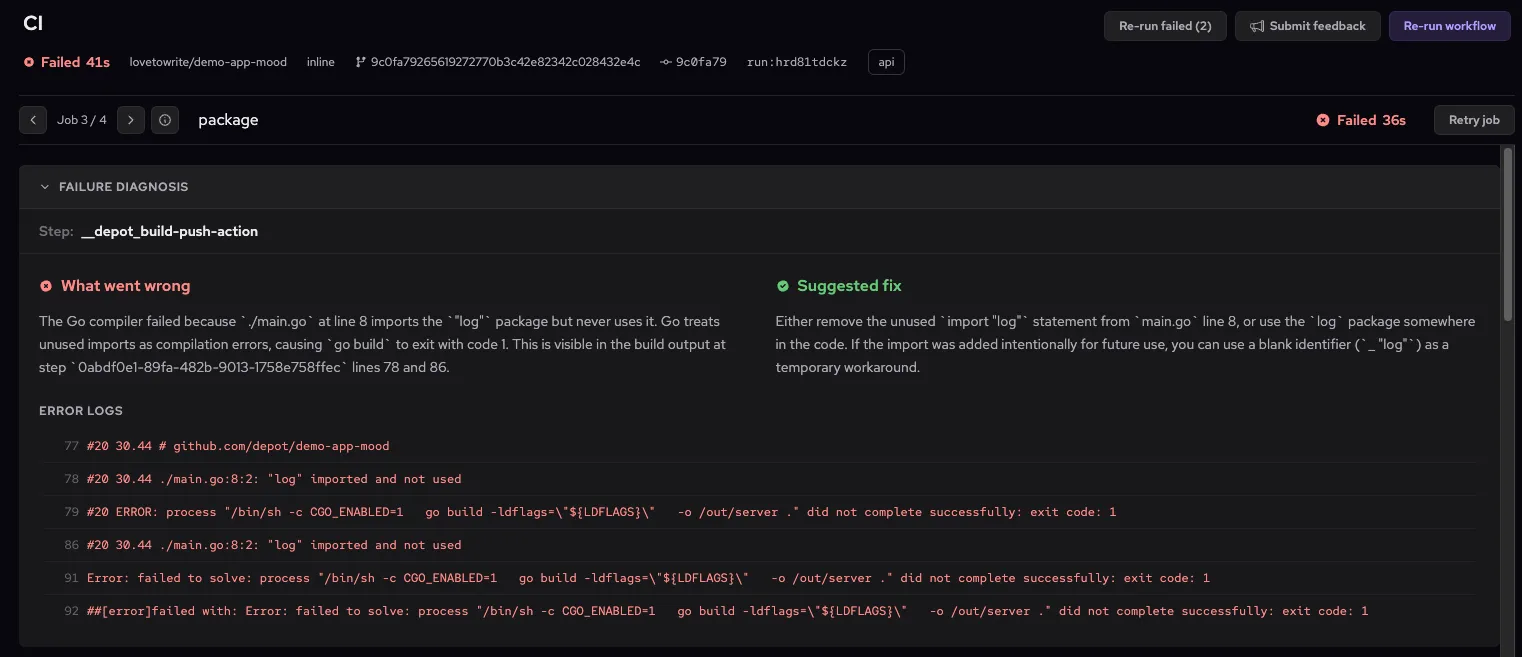
Task: Click the error icon beside What went wrong
Action: pos(46,286)
